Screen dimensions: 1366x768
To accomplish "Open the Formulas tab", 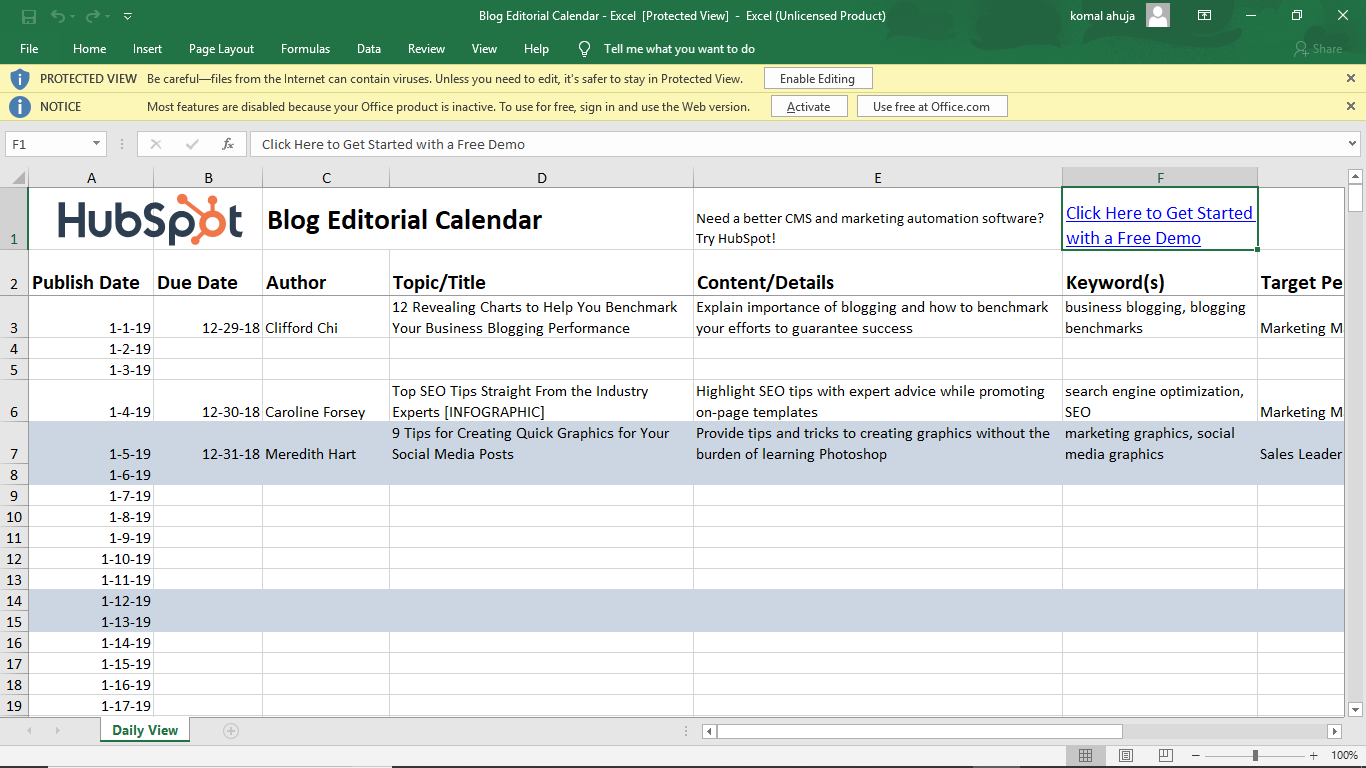I will pyautogui.click(x=305, y=48).
